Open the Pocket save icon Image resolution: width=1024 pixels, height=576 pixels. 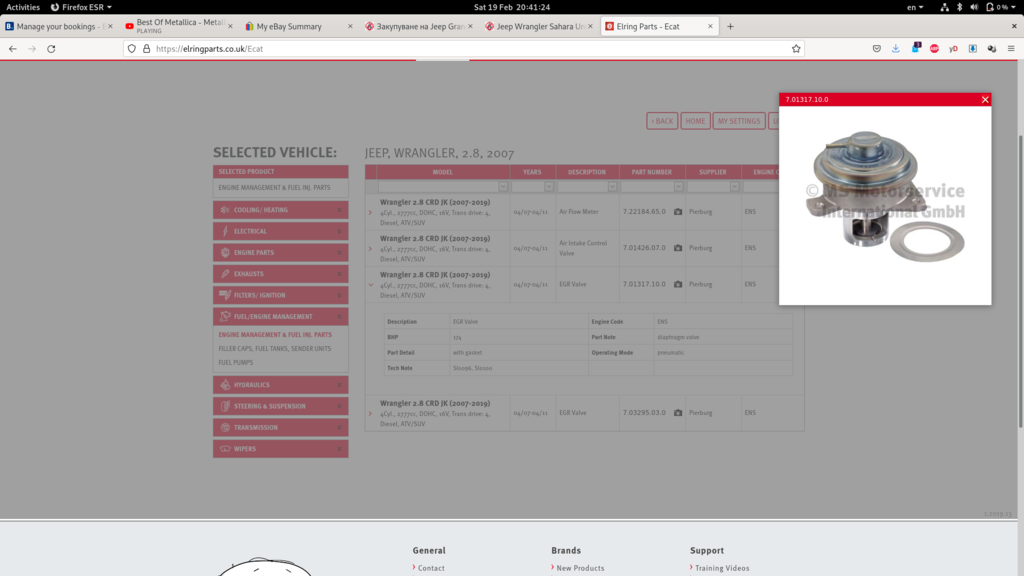(876, 48)
